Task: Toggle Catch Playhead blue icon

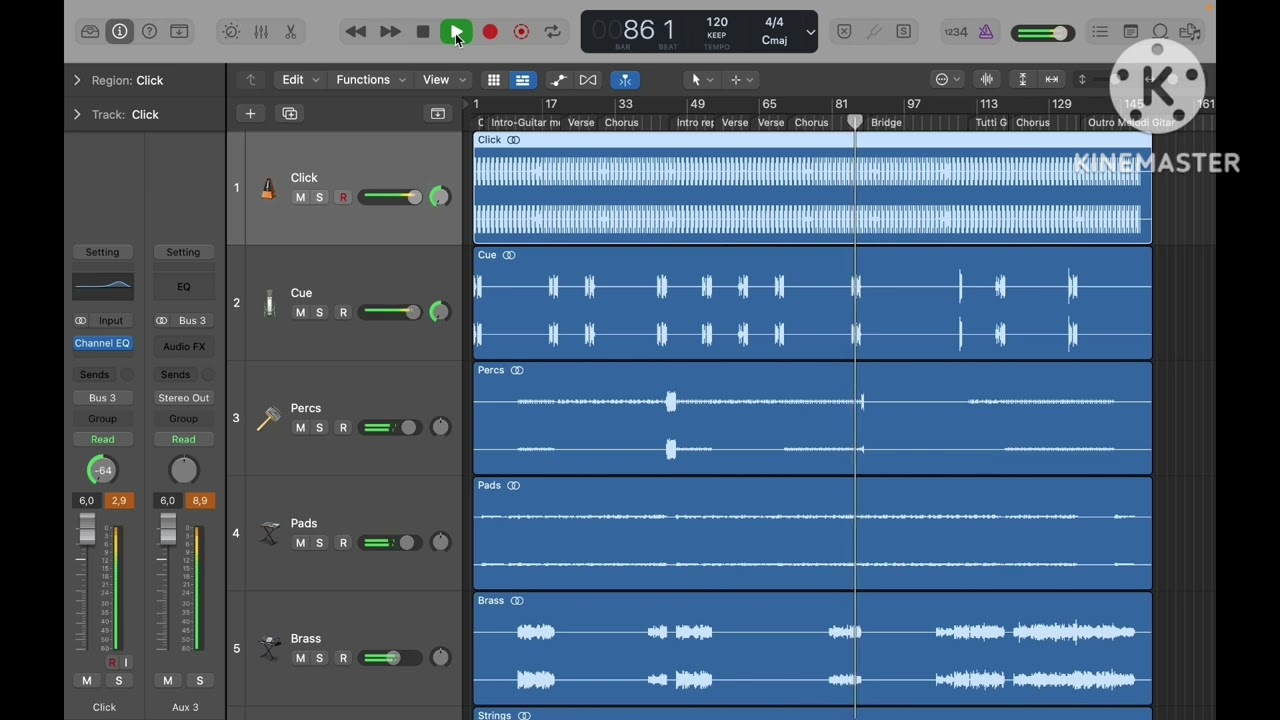Action: [x=625, y=80]
